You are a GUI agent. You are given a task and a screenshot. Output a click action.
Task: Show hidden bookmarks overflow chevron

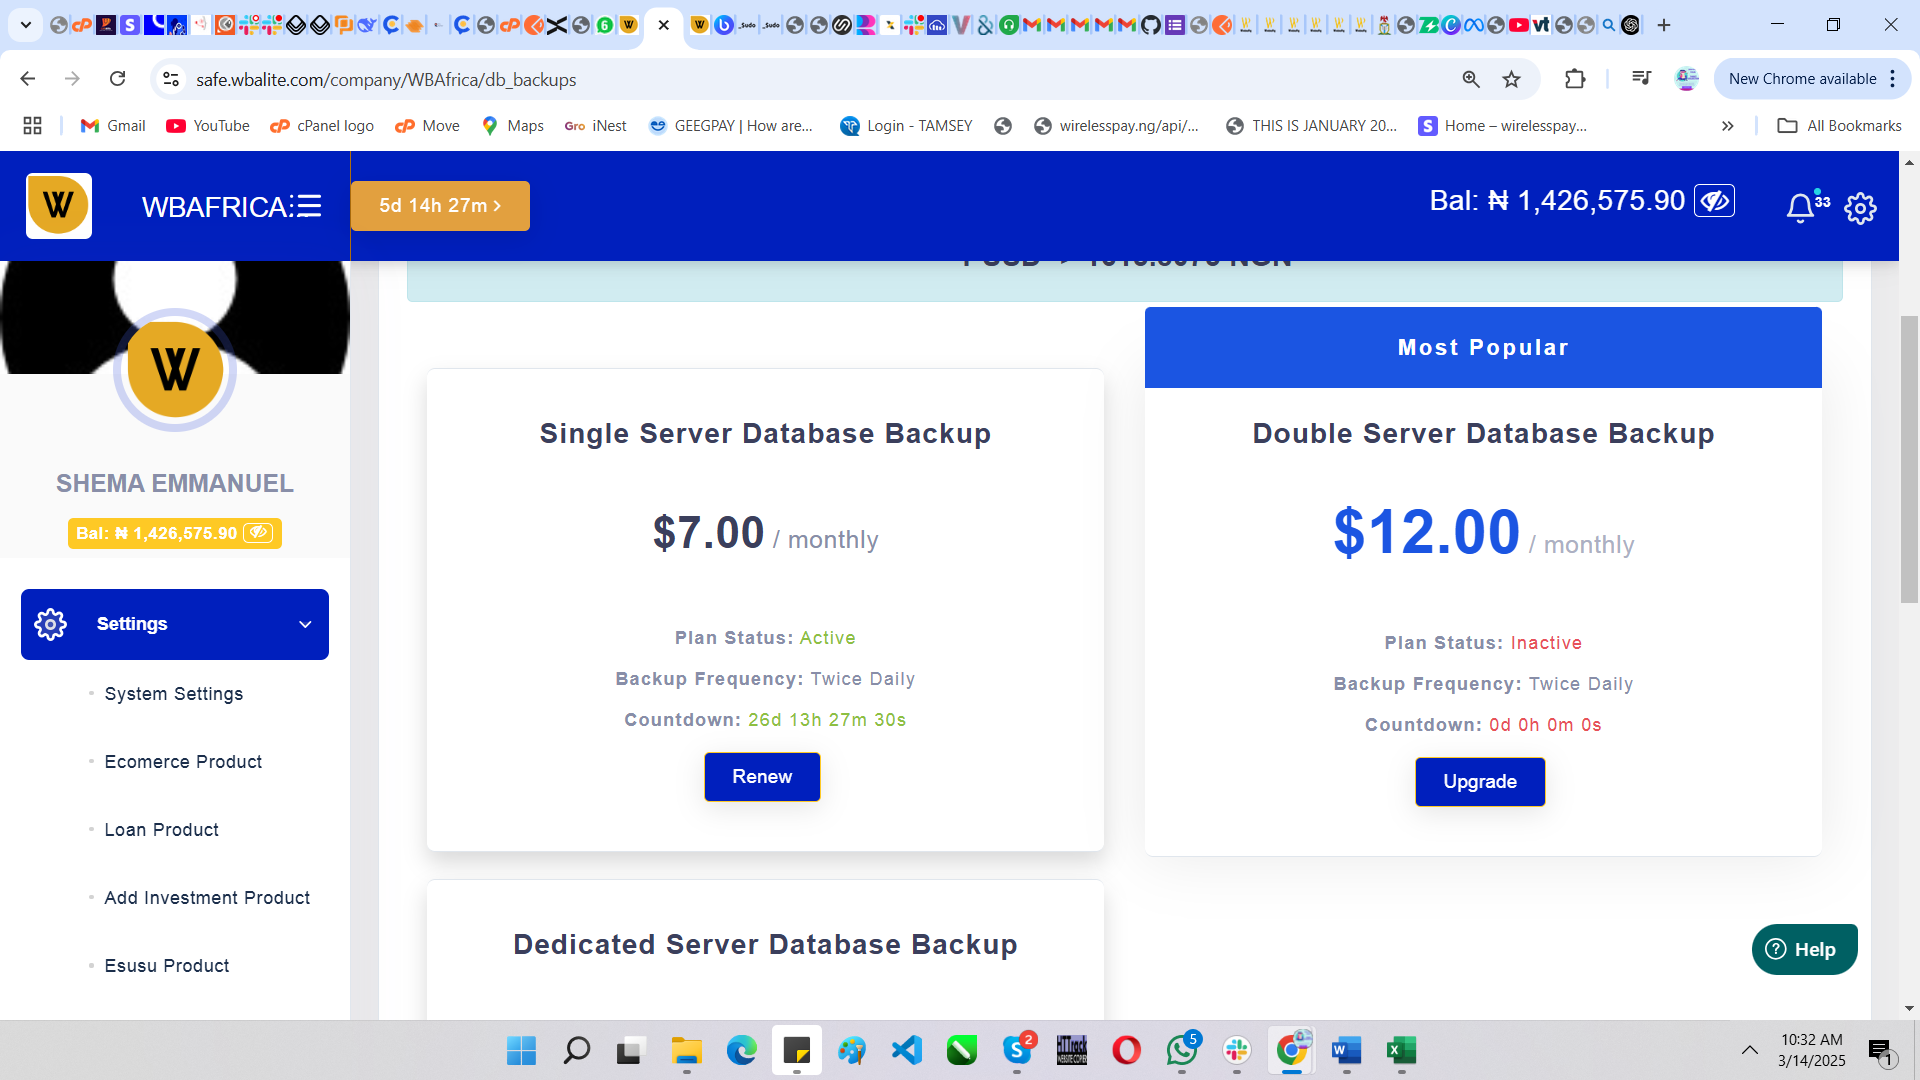(1727, 126)
